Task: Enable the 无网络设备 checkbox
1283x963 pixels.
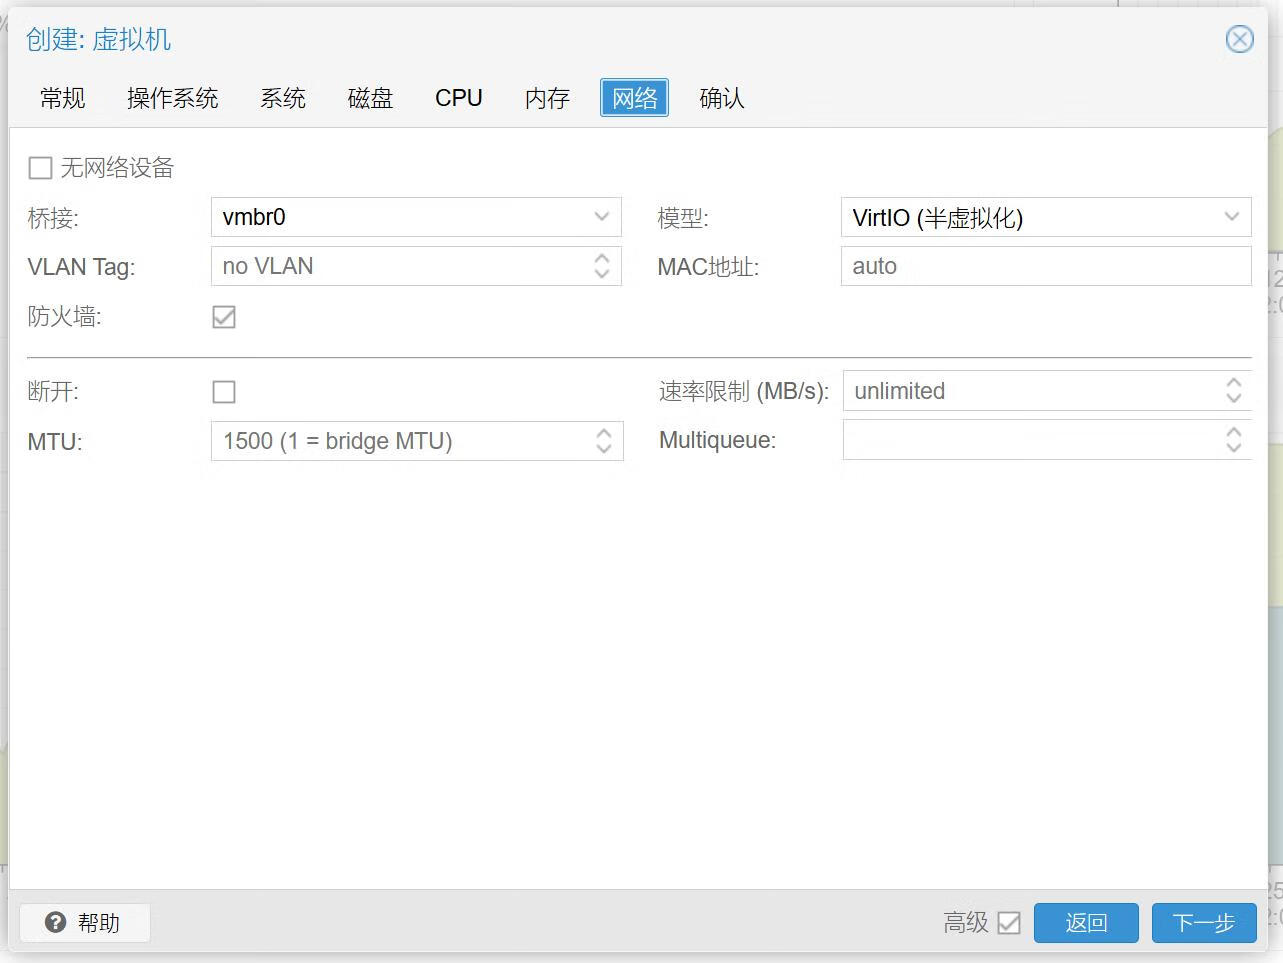Action: pyautogui.click(x=40, y=168)
